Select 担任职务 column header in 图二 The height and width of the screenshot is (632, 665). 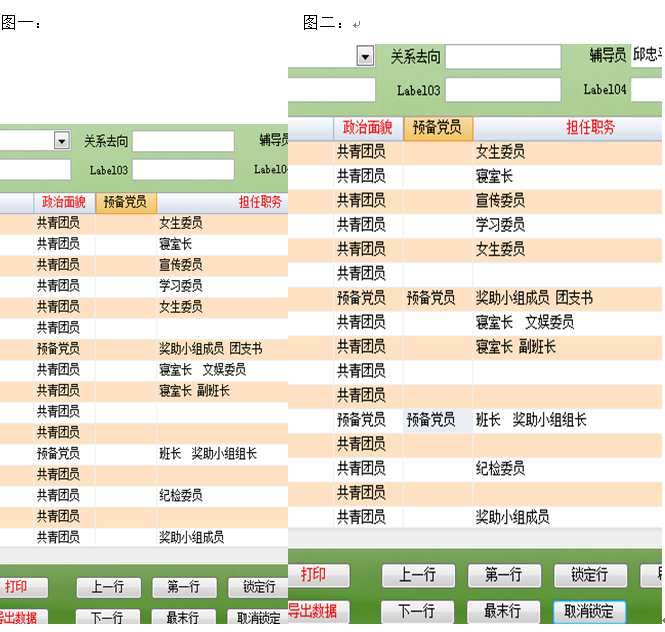point(567,128)
